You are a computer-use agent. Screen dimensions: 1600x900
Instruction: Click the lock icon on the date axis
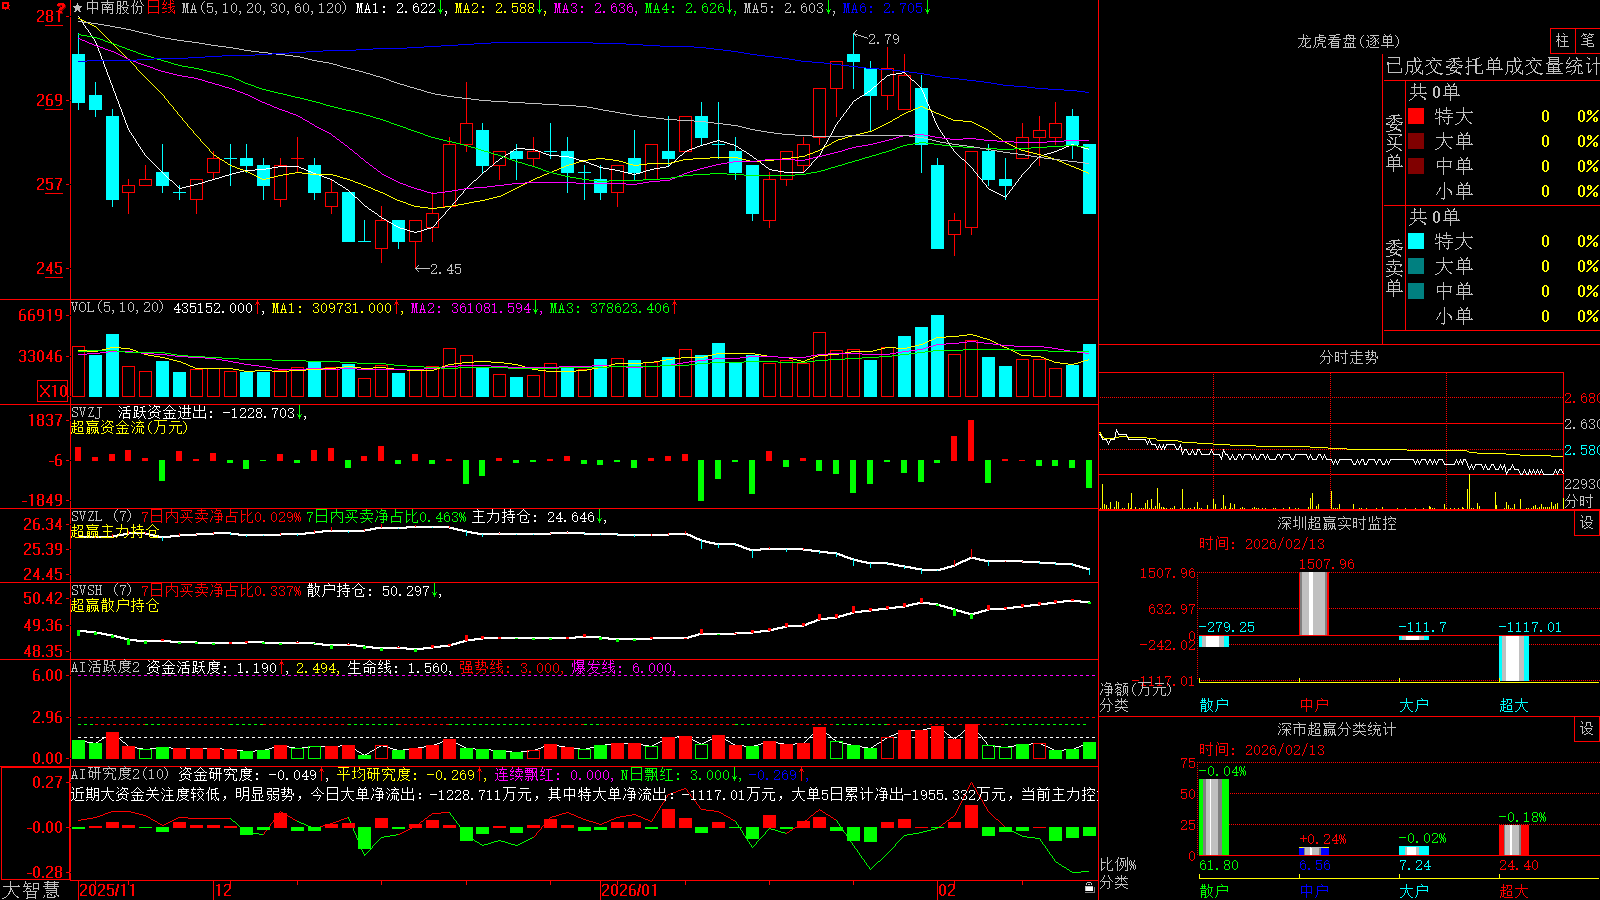(1089, 887)
